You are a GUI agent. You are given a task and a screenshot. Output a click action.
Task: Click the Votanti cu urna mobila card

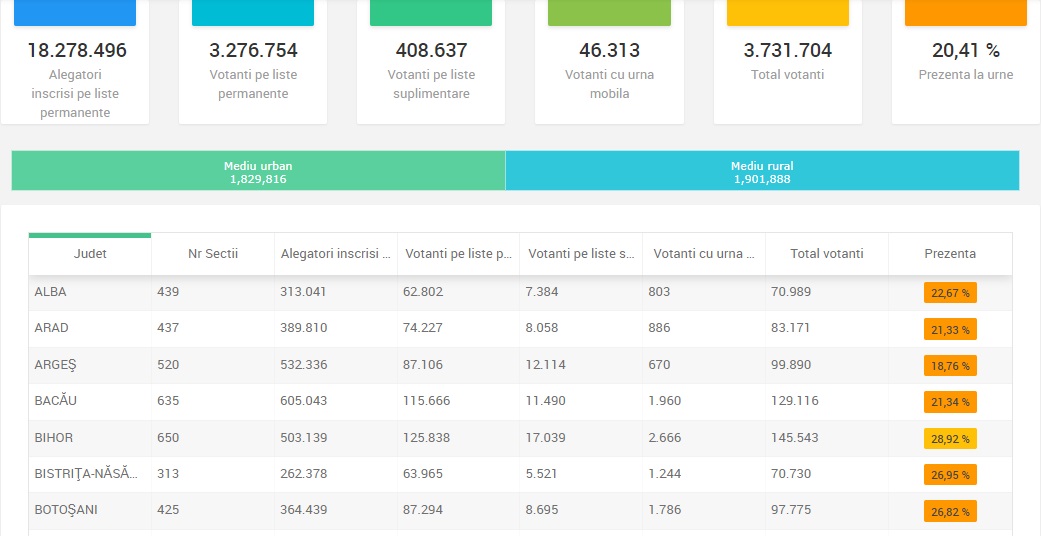click(609, 60)
